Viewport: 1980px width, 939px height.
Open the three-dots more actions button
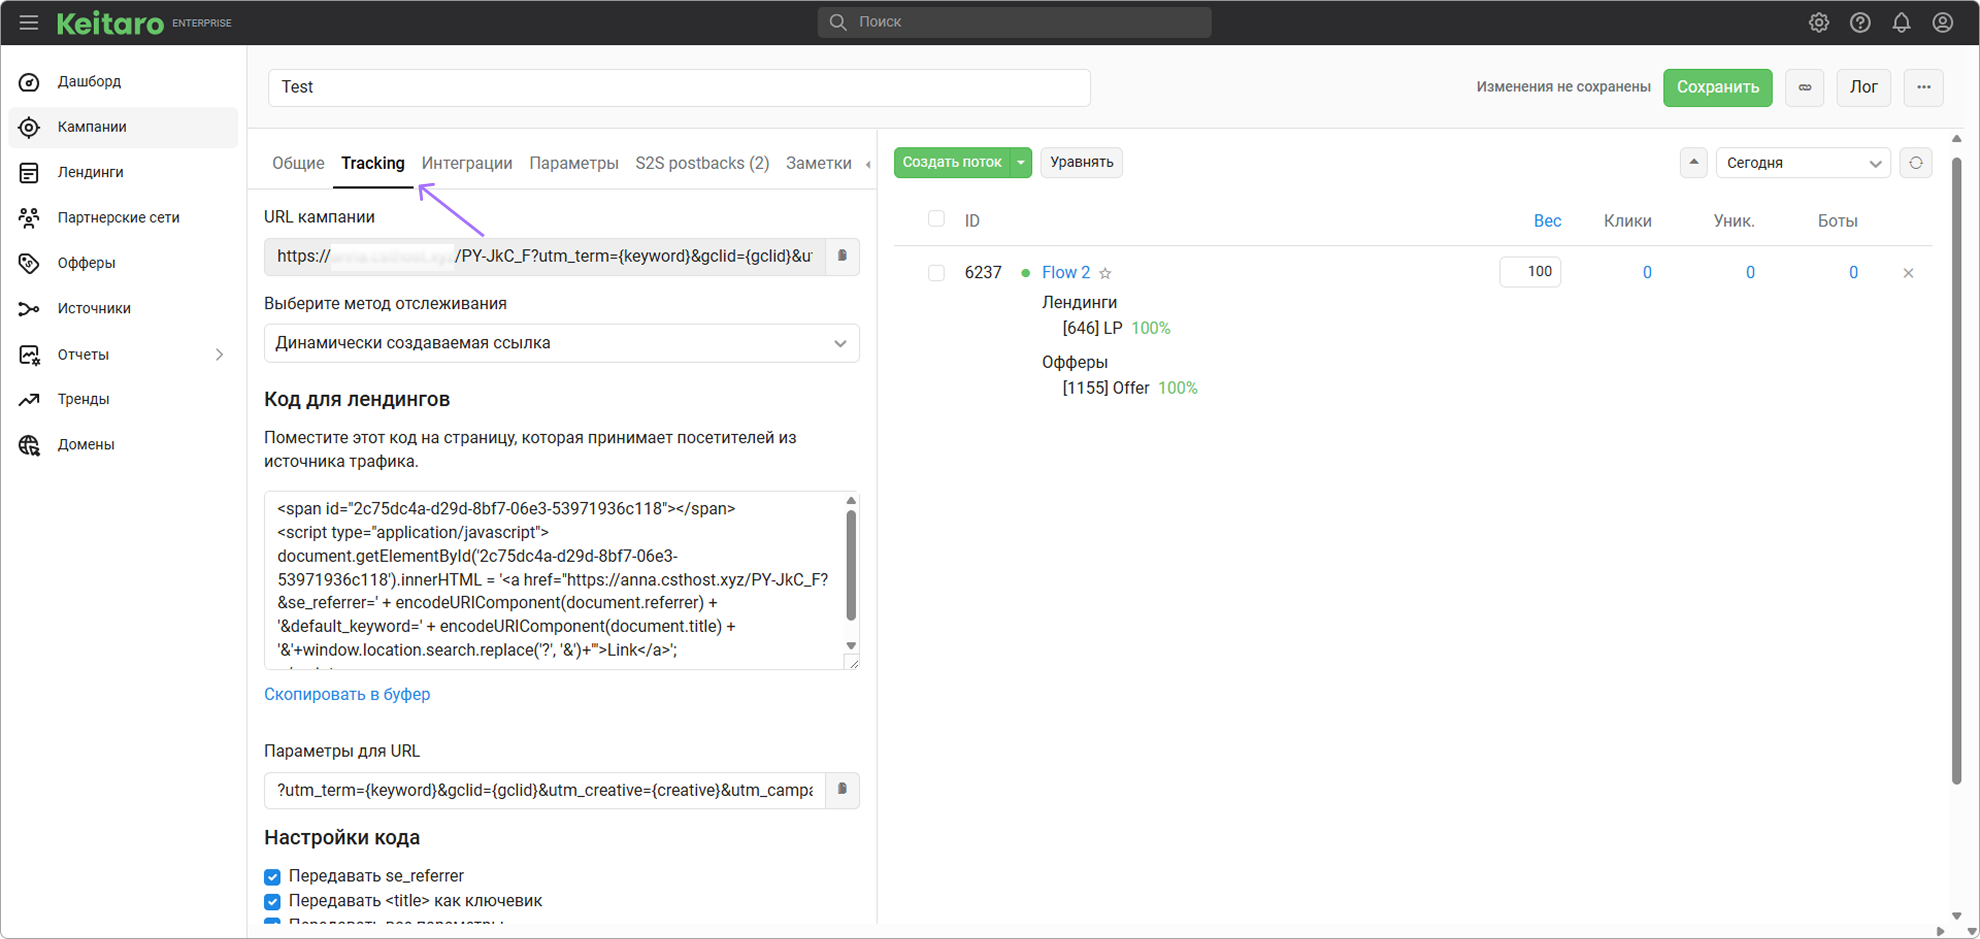pos(1924,87)
